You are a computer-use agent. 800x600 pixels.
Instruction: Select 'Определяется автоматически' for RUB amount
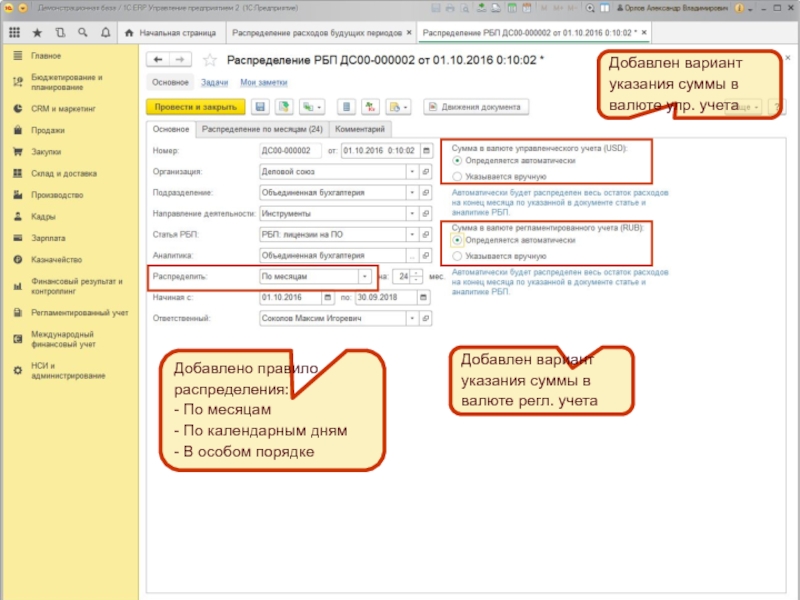pyautogui.click(x=457, y=240)
